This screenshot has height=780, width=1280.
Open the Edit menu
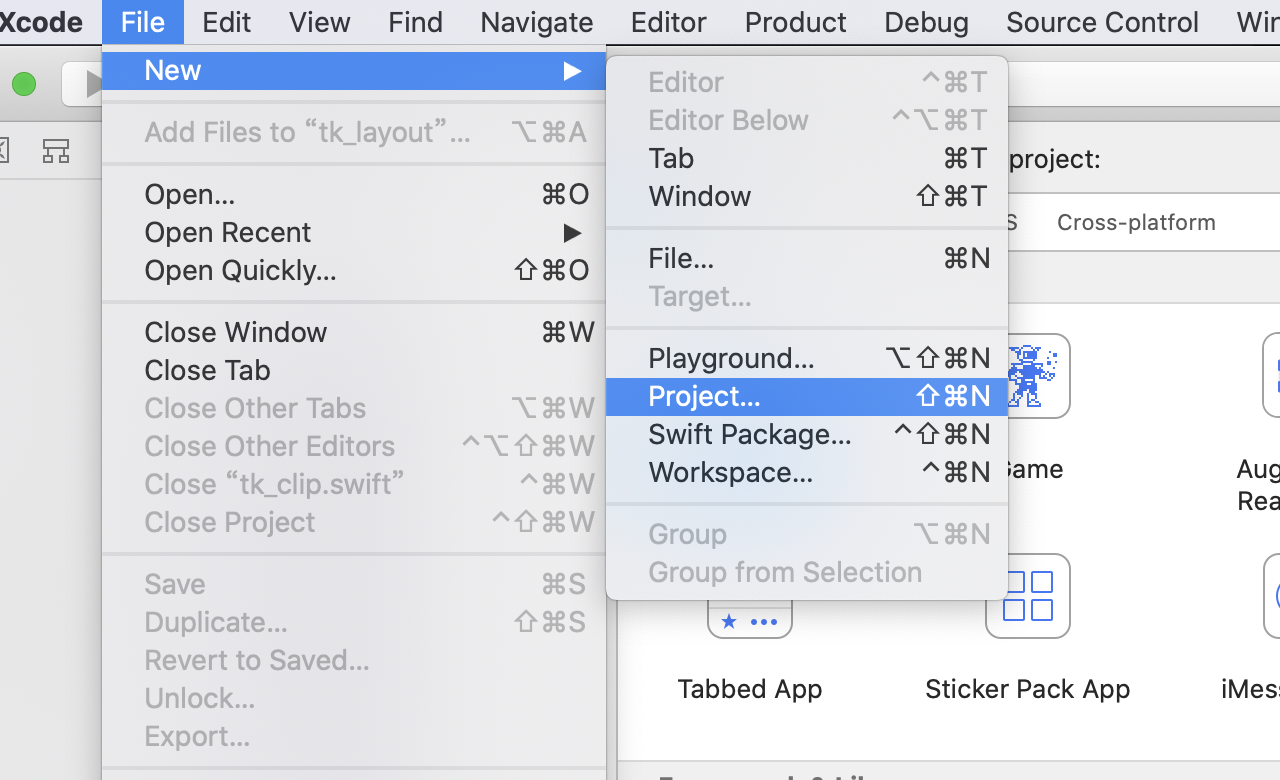[226, 22]
